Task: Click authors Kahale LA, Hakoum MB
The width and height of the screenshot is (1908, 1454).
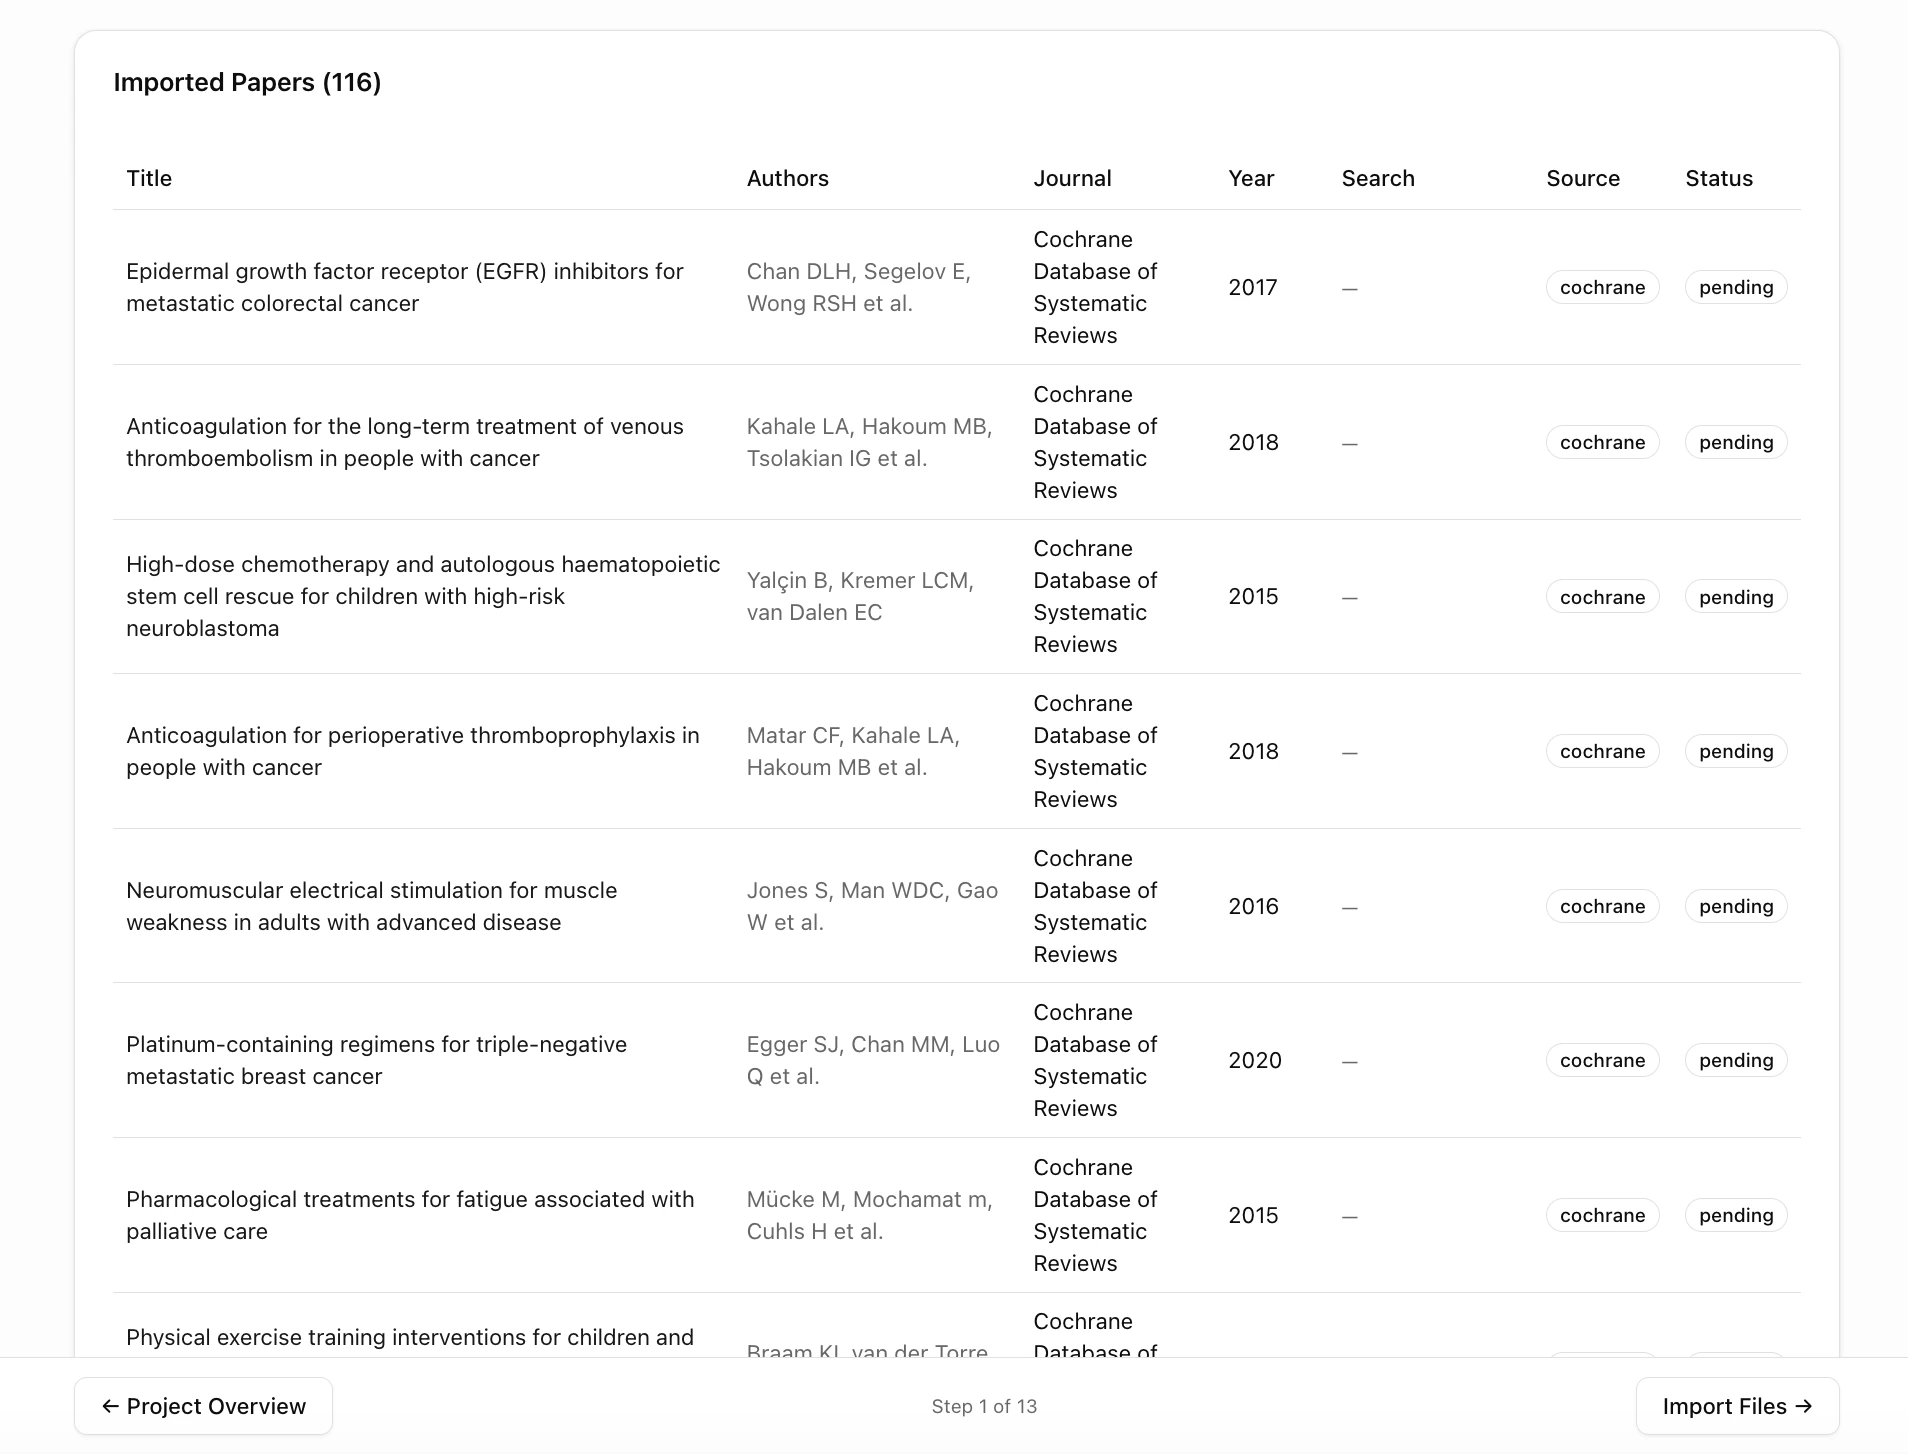Action: click(870, 442)
